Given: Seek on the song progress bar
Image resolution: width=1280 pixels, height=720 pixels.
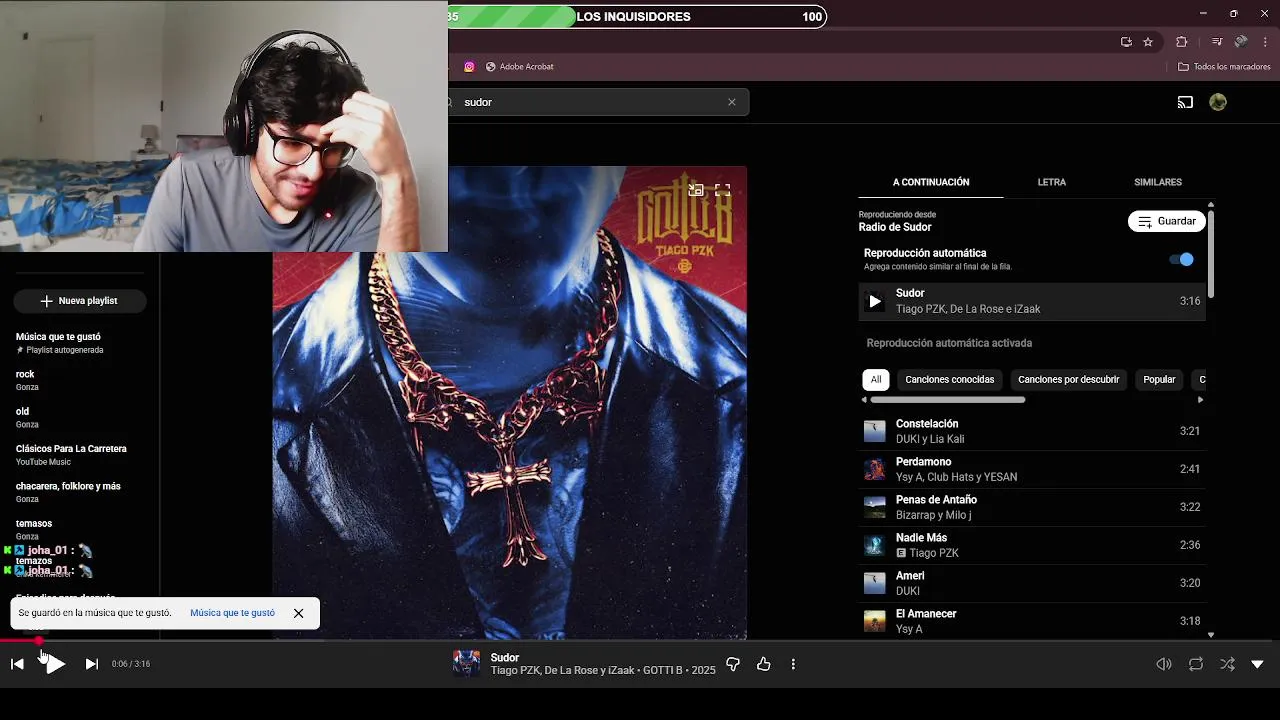Looking at the screenshot, I should coord(640,641).
